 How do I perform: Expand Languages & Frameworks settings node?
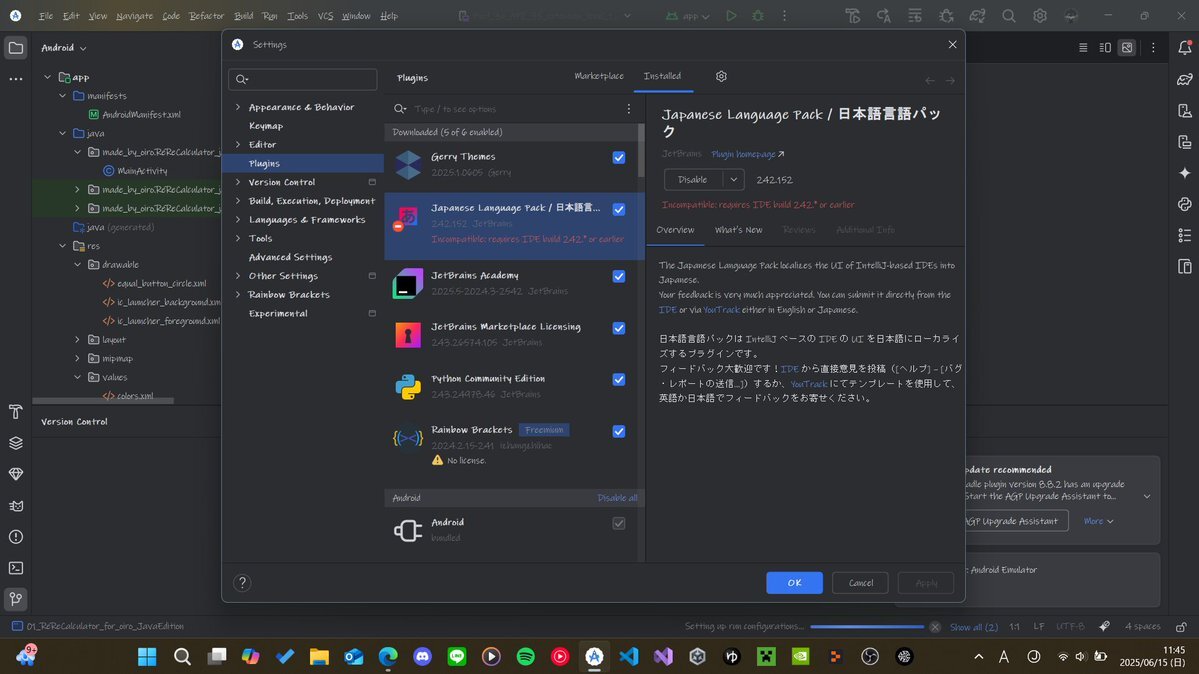pos(238,220)
